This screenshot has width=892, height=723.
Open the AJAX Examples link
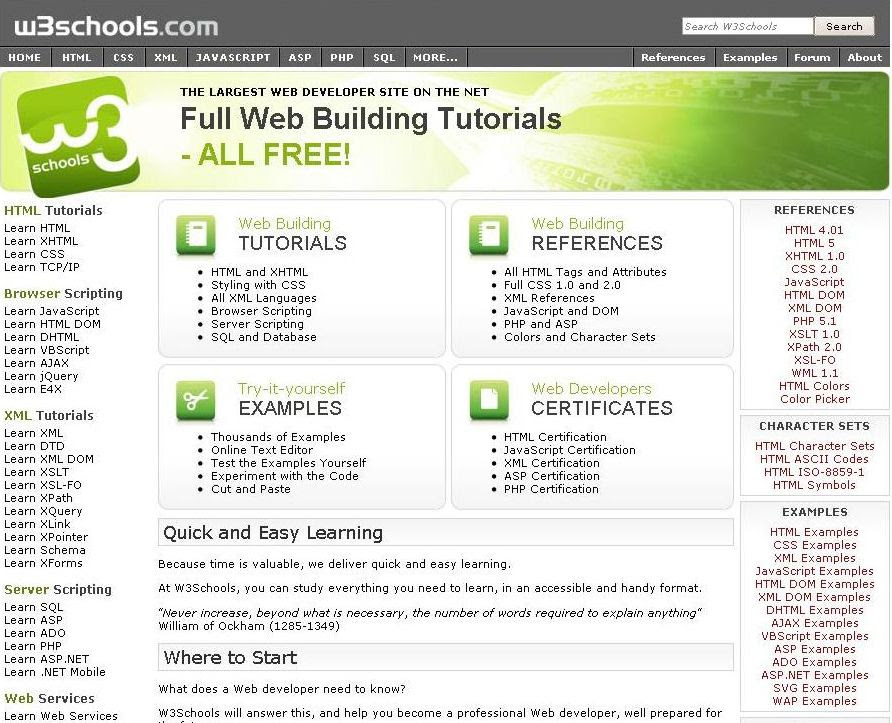(x=814, y=623)
